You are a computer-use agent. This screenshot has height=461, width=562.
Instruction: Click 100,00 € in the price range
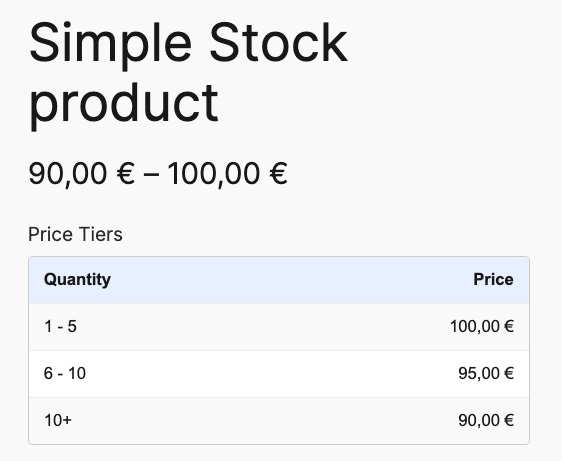(x=228, y=174)
